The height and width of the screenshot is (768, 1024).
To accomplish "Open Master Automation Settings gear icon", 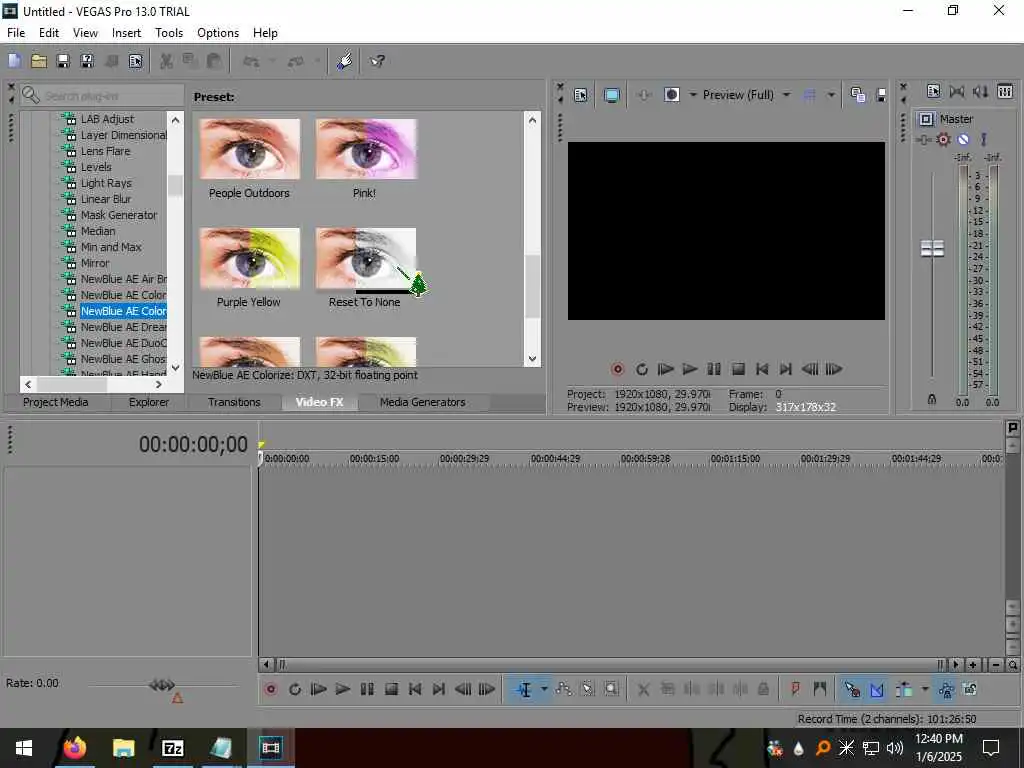I will tap(943, 140).
